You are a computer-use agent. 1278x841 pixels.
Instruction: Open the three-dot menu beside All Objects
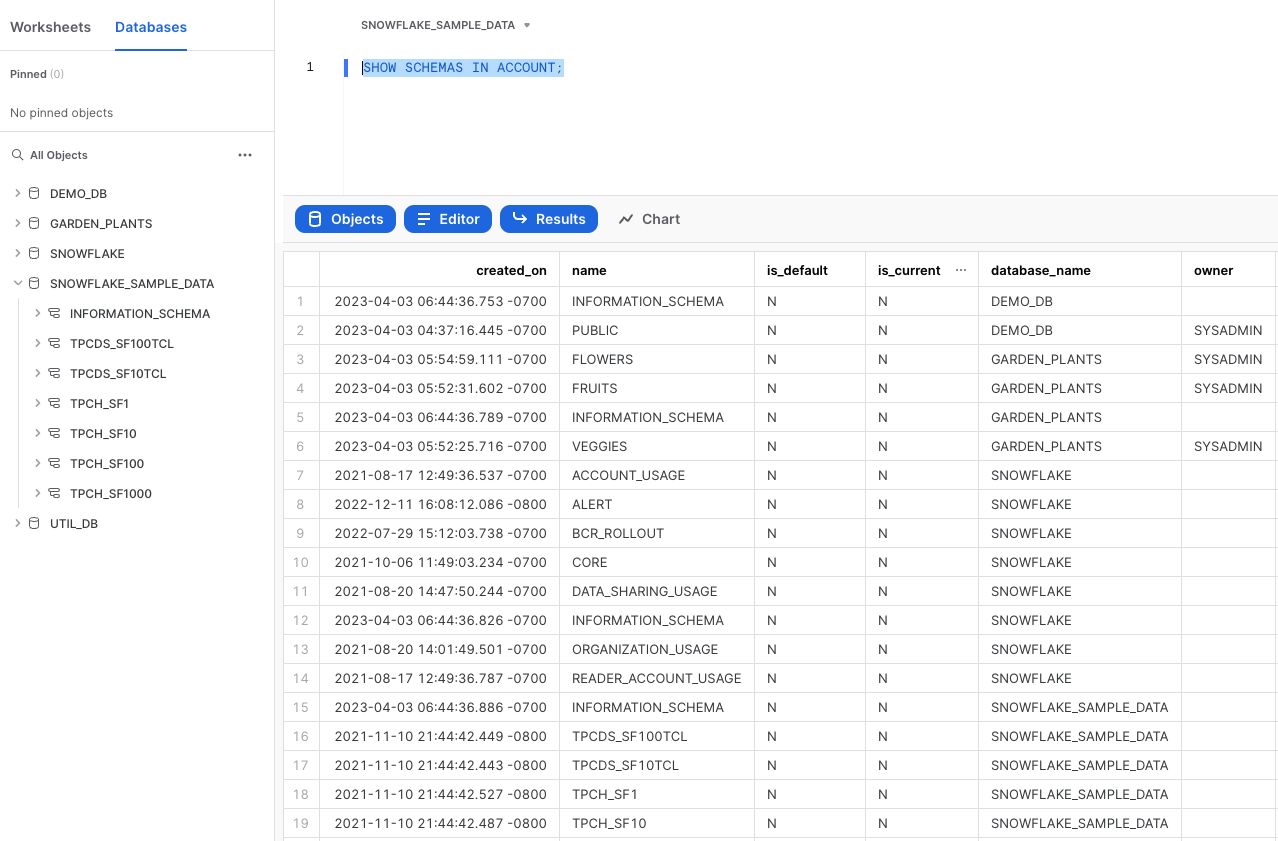(x=245, y=155)
